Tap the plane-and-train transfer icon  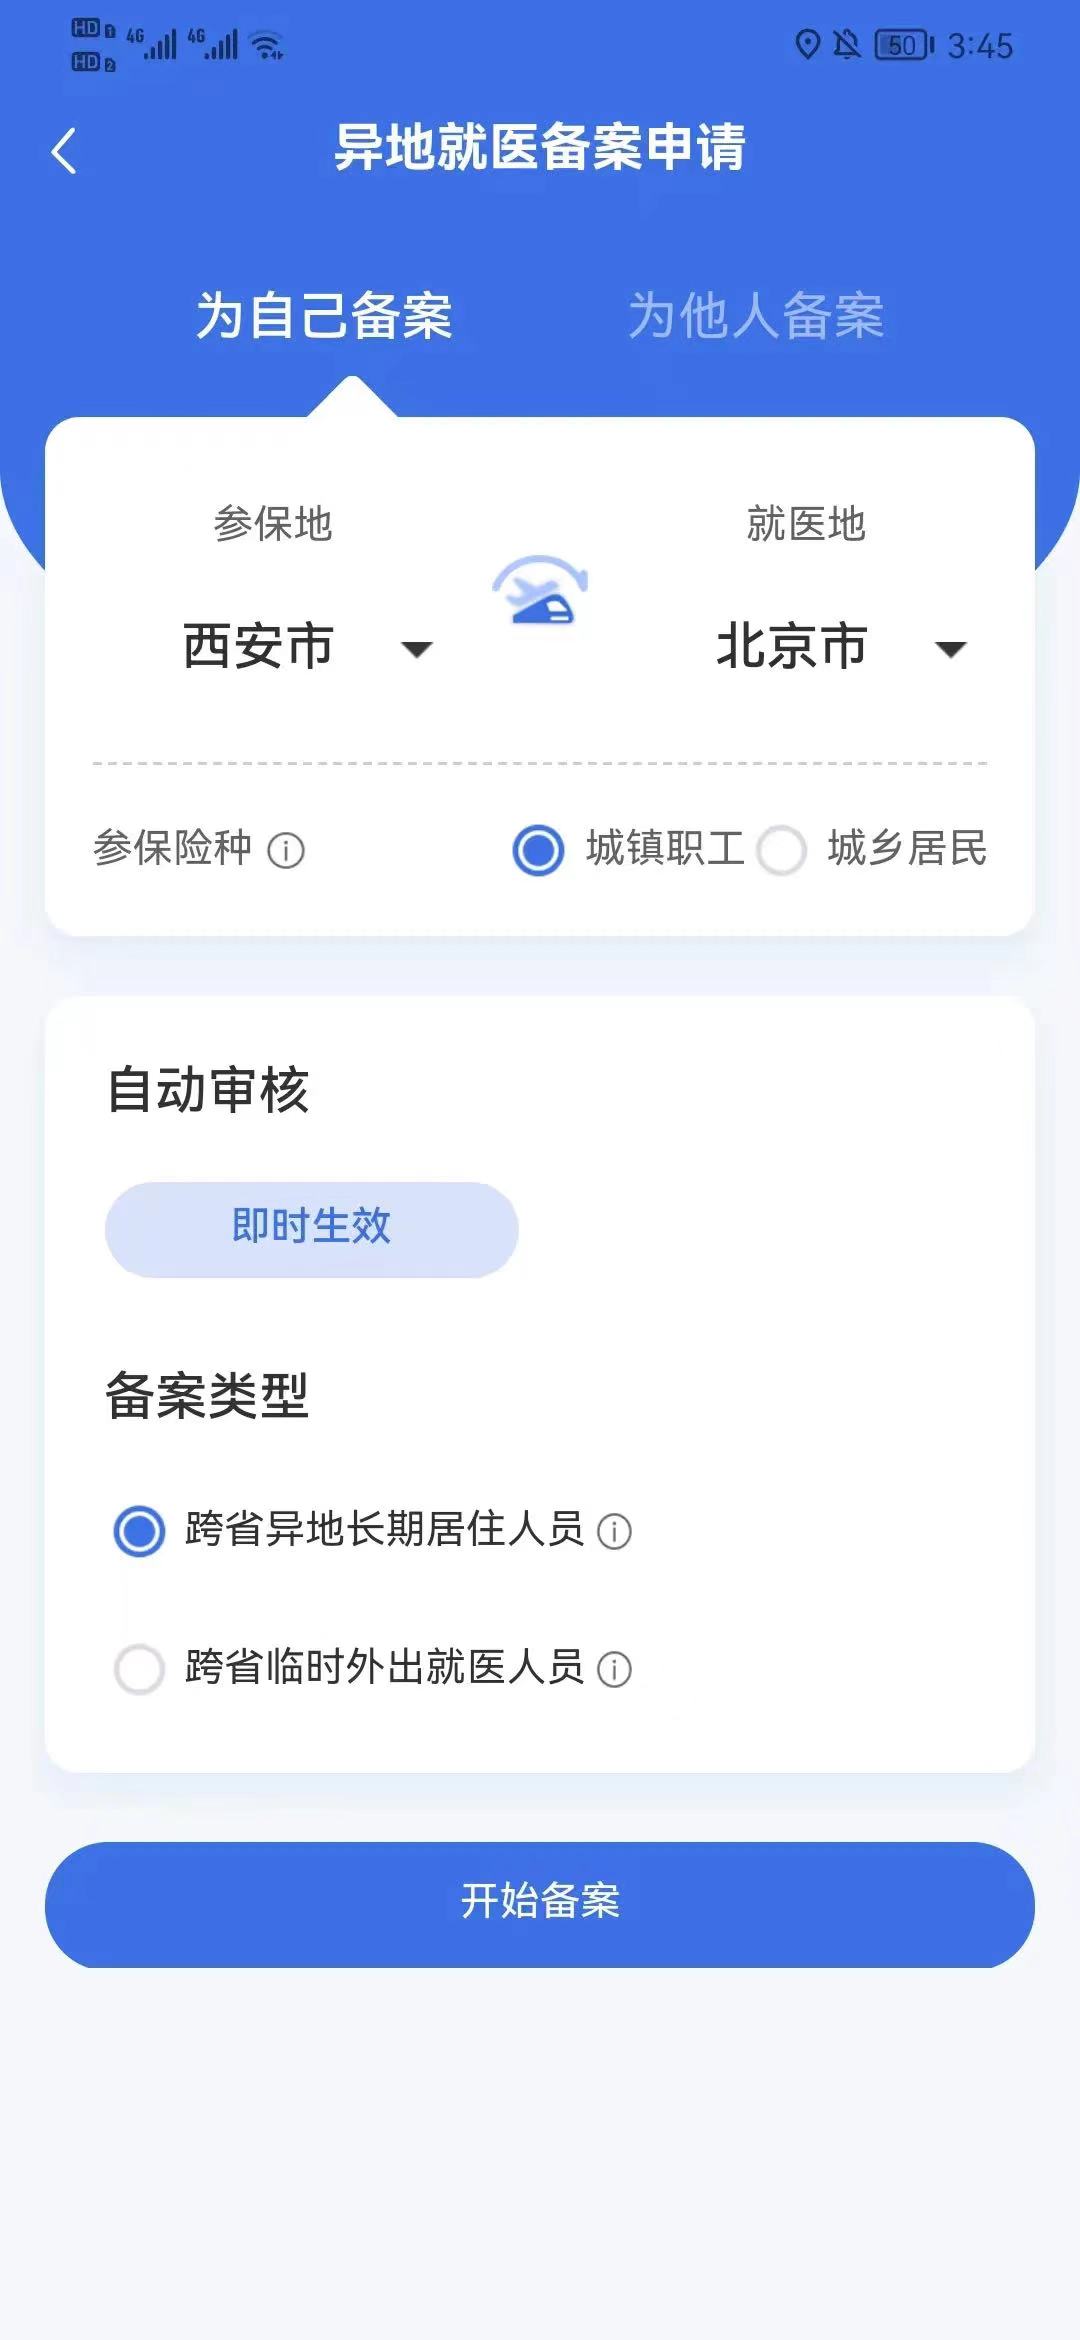coord(540,591)
